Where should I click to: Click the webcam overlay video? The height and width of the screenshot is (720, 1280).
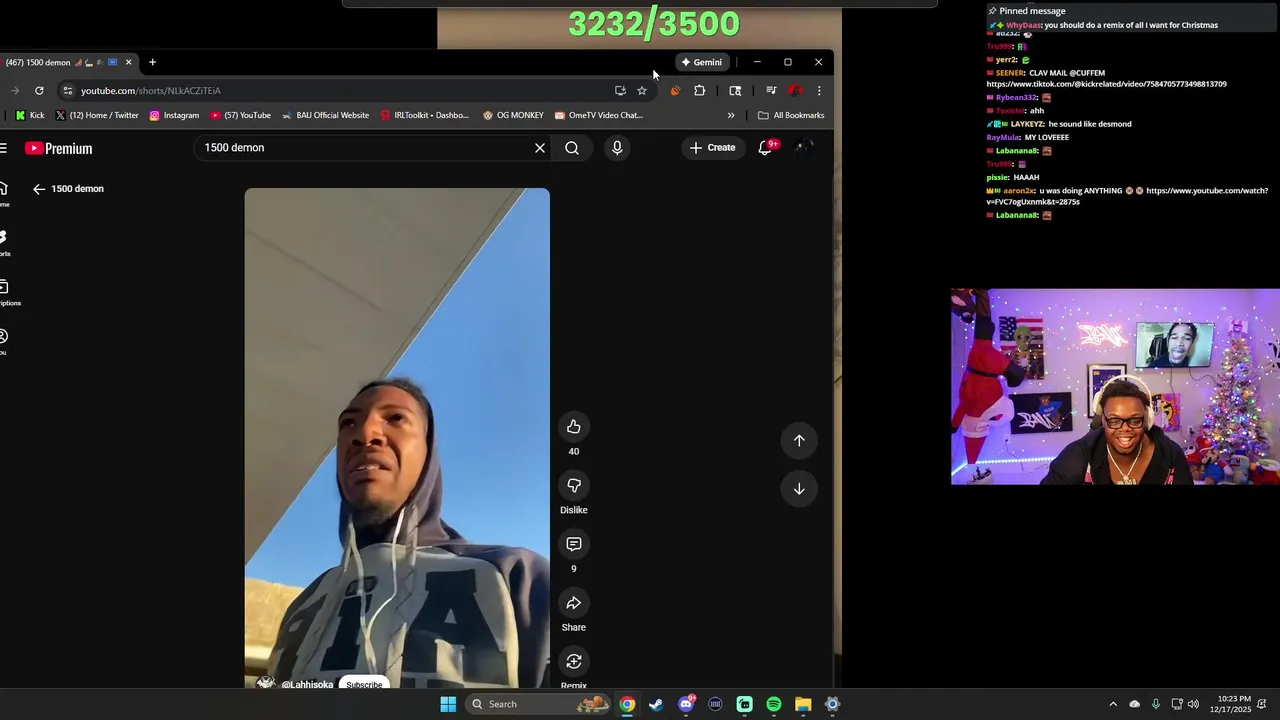point(1115,387)
